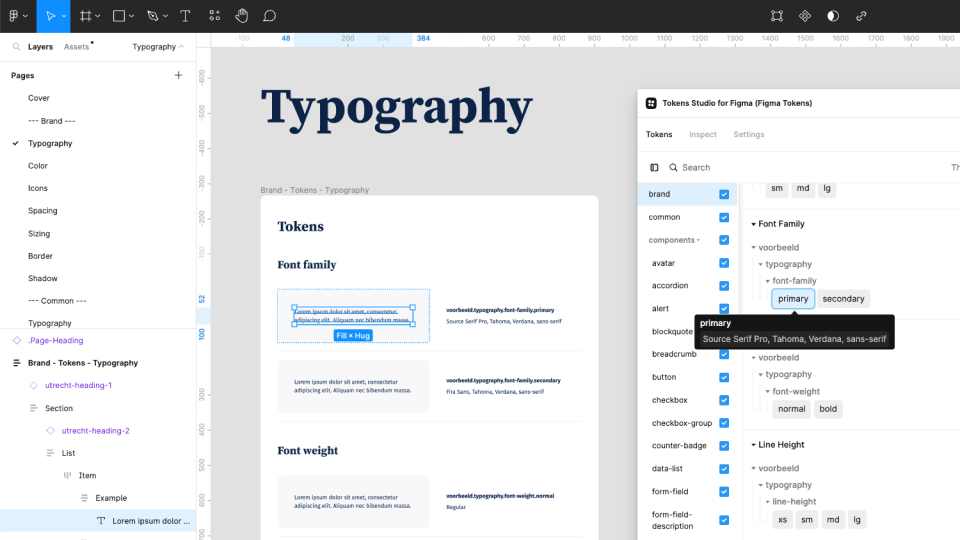
Task: Switch to the Assets tab
Action: 77,47
